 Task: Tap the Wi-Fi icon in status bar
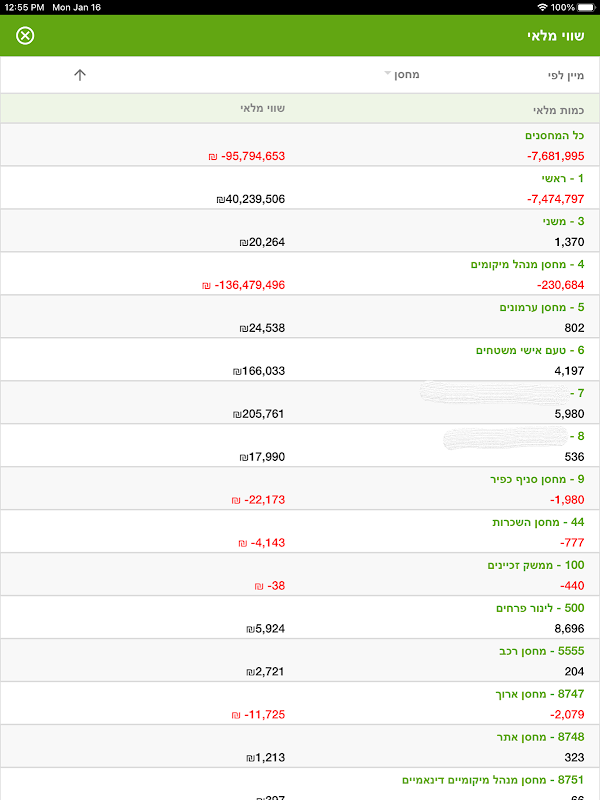(x=542, y=7)
